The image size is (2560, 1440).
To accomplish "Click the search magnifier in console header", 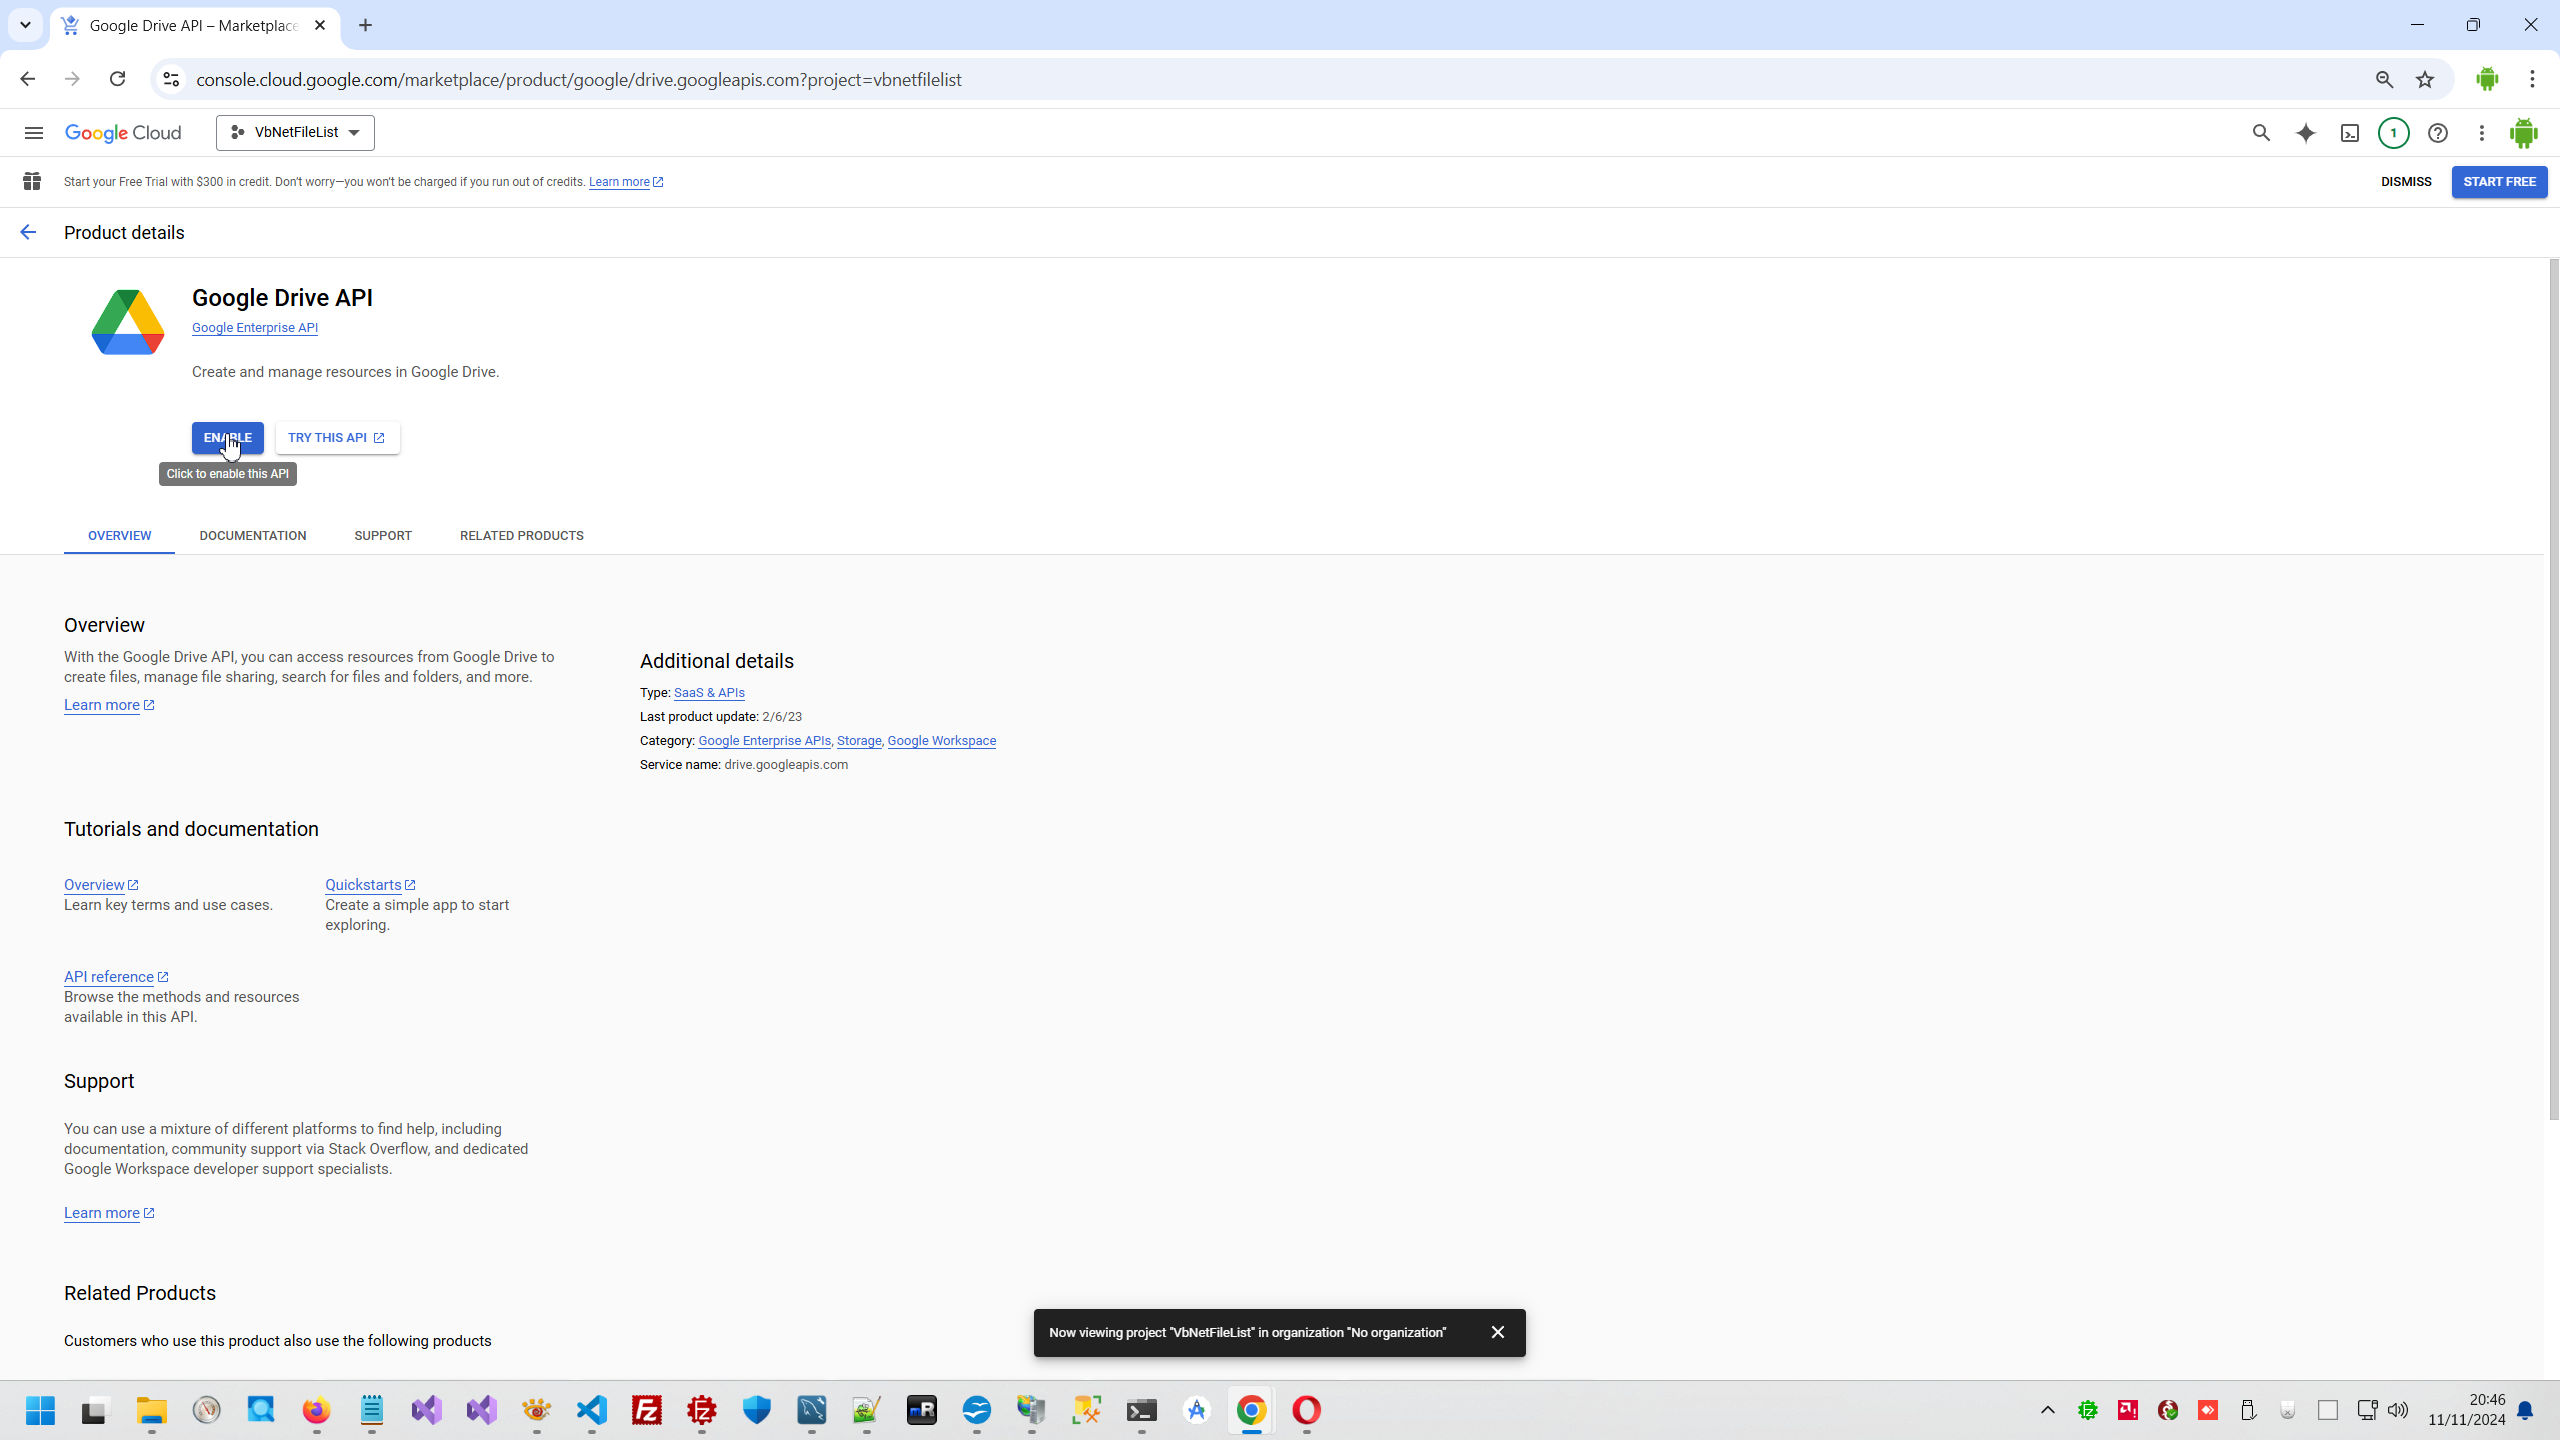I will click(x=2261, y=133).
